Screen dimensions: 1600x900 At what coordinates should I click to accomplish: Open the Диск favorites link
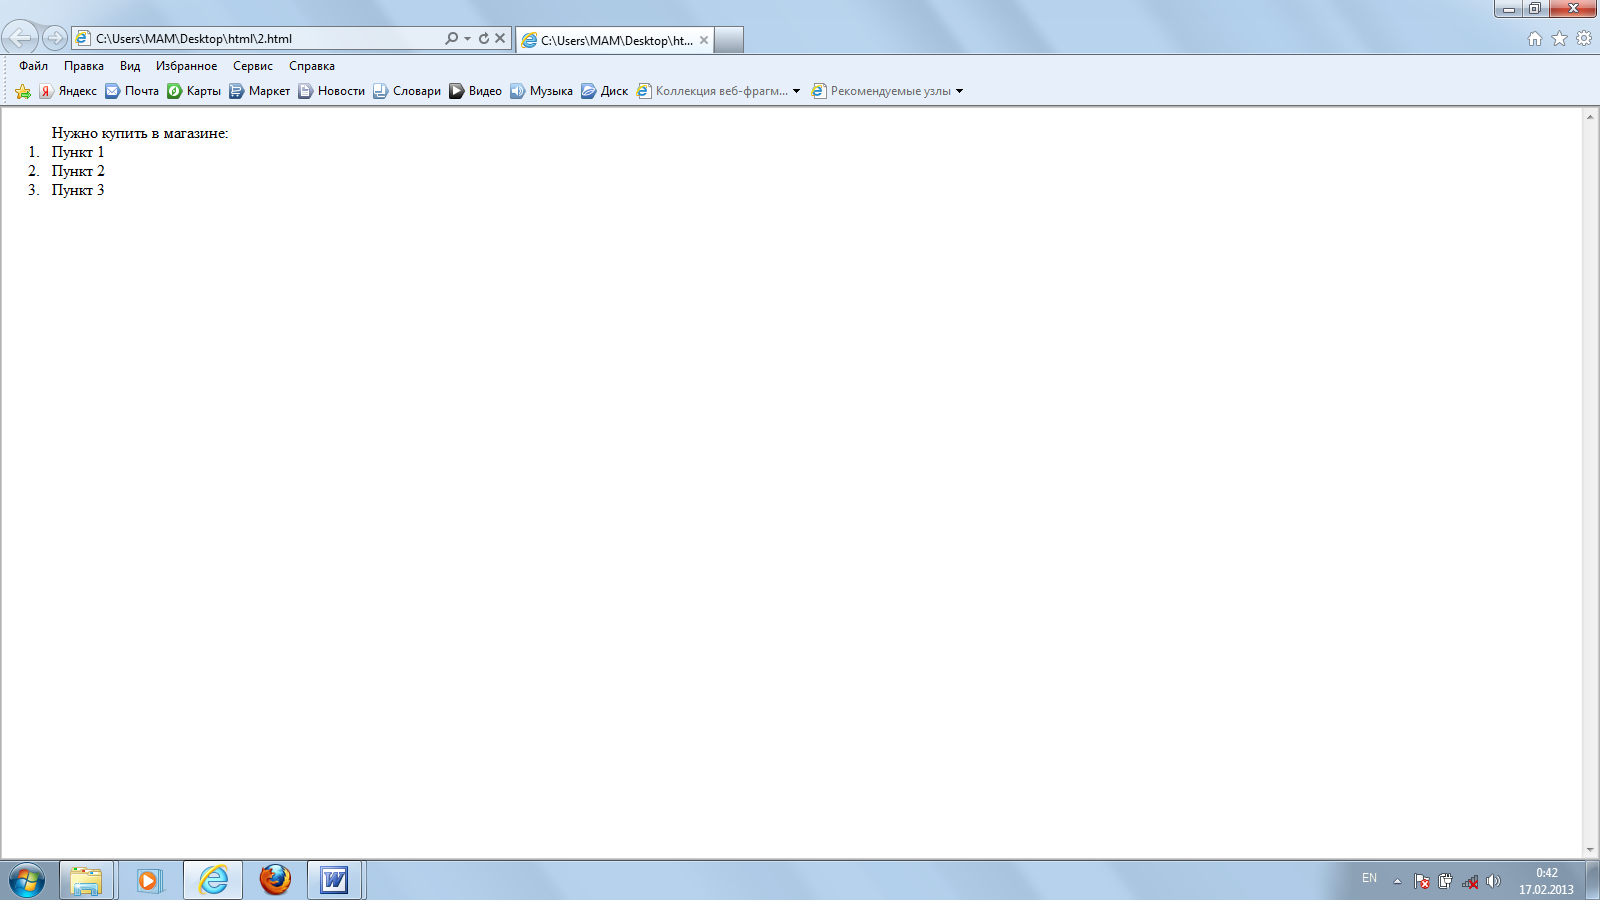click(x=605, y=91)
